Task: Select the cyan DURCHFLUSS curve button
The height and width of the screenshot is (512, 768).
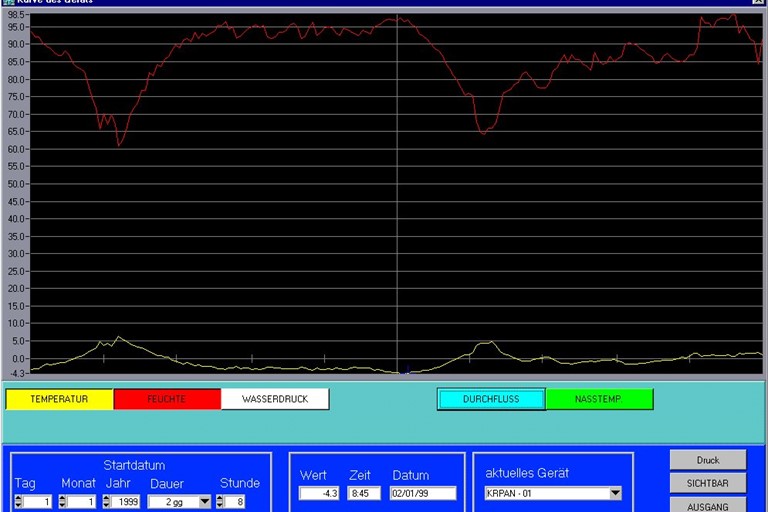Action: [x=491, y=399]
